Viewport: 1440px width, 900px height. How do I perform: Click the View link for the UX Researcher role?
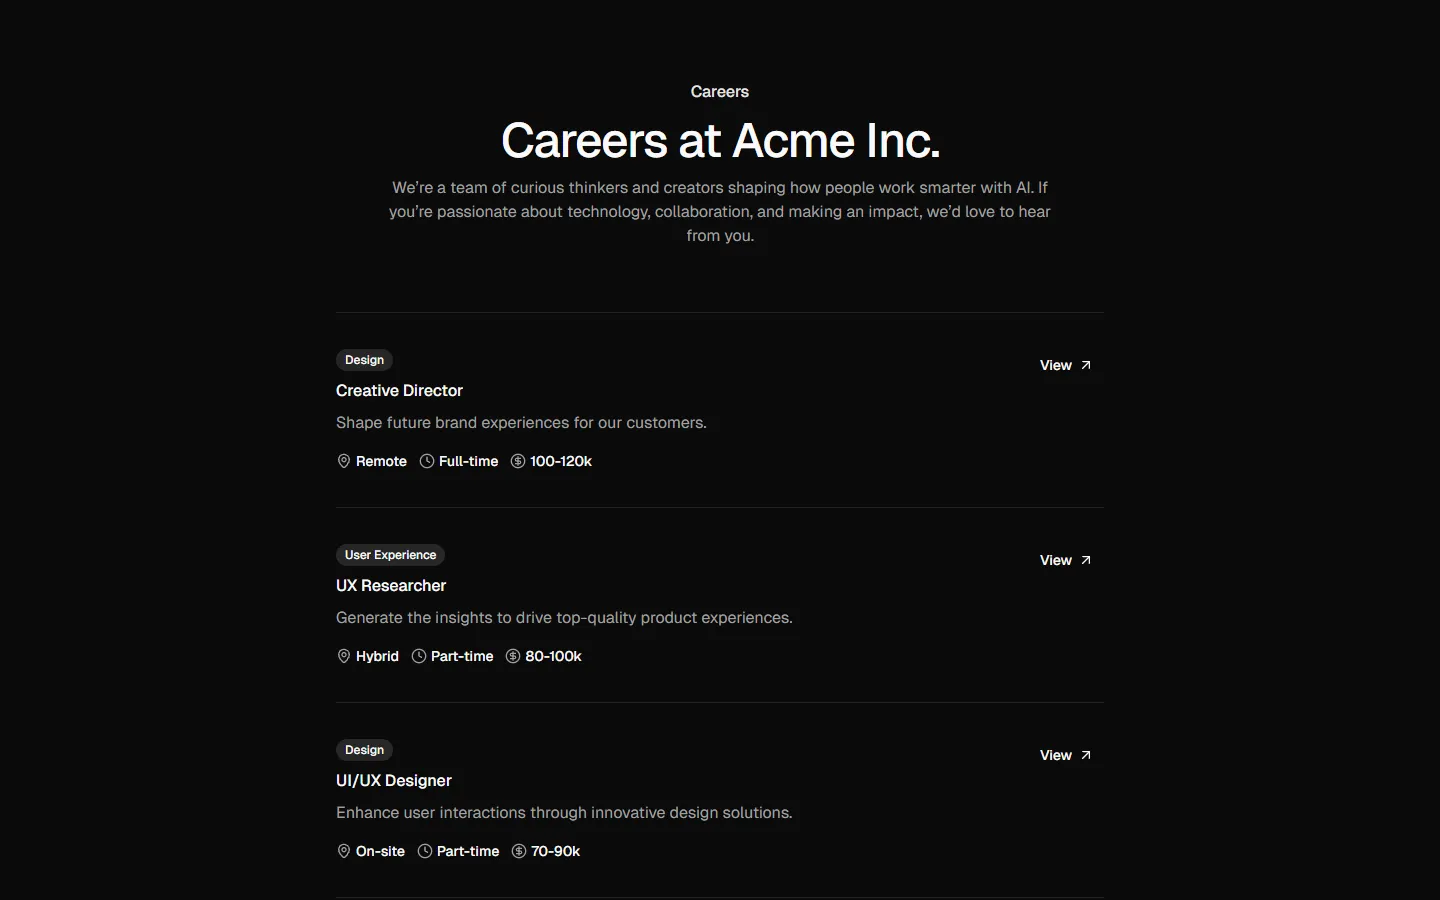coord(1056,560)
